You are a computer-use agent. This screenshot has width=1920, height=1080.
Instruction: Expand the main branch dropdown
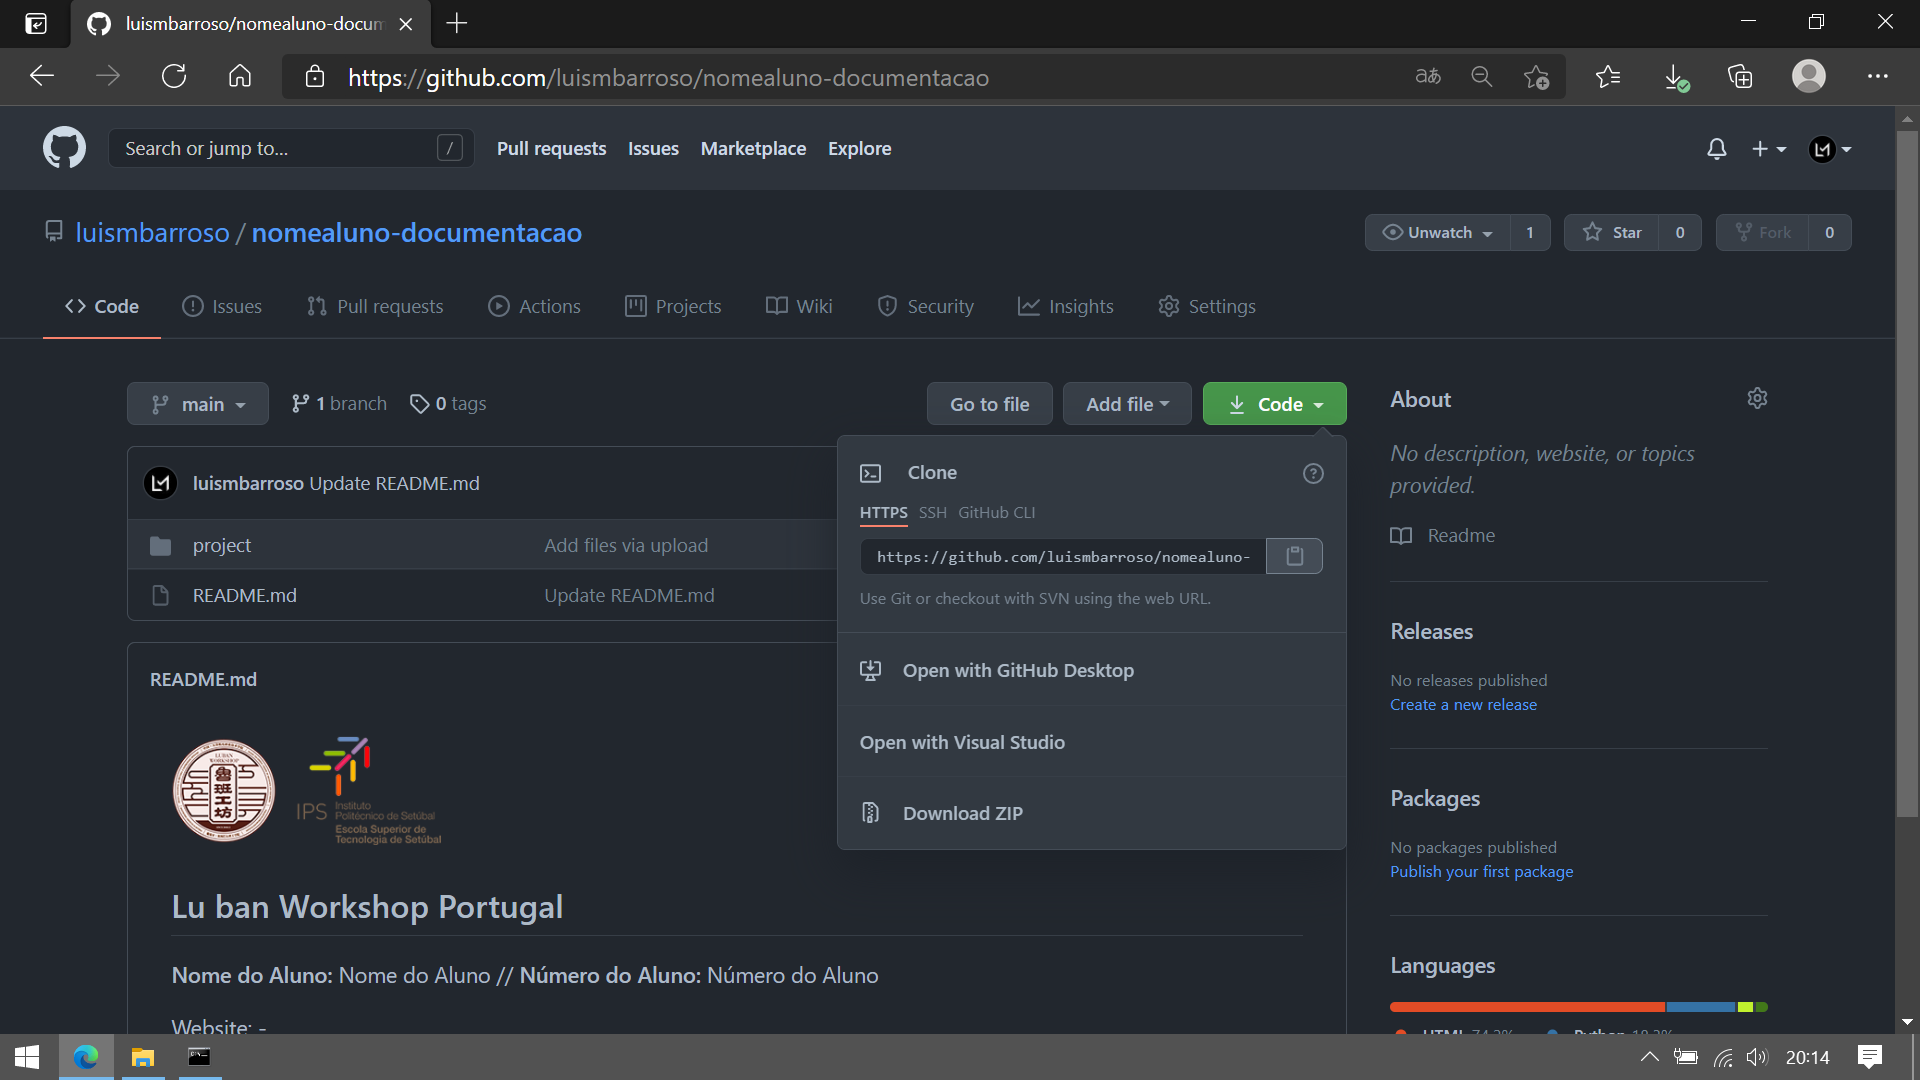pyautogui.click(x=198, y=404)
